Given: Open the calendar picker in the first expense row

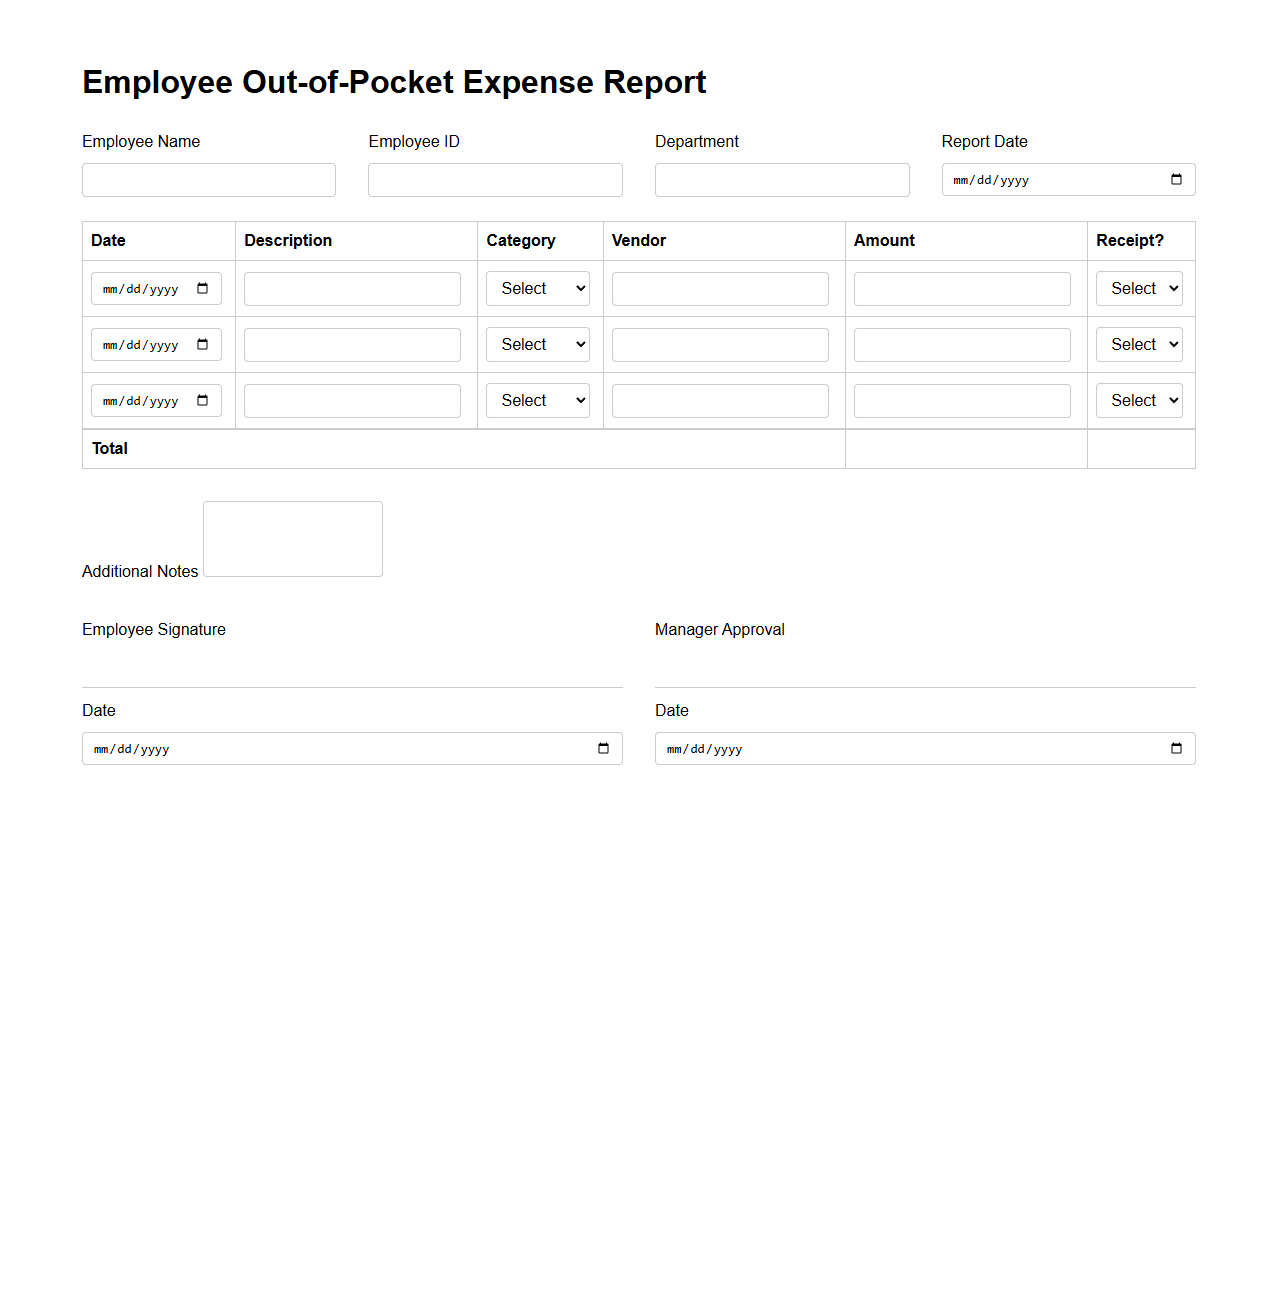Looking at the screenshot, I should (205, 288).
